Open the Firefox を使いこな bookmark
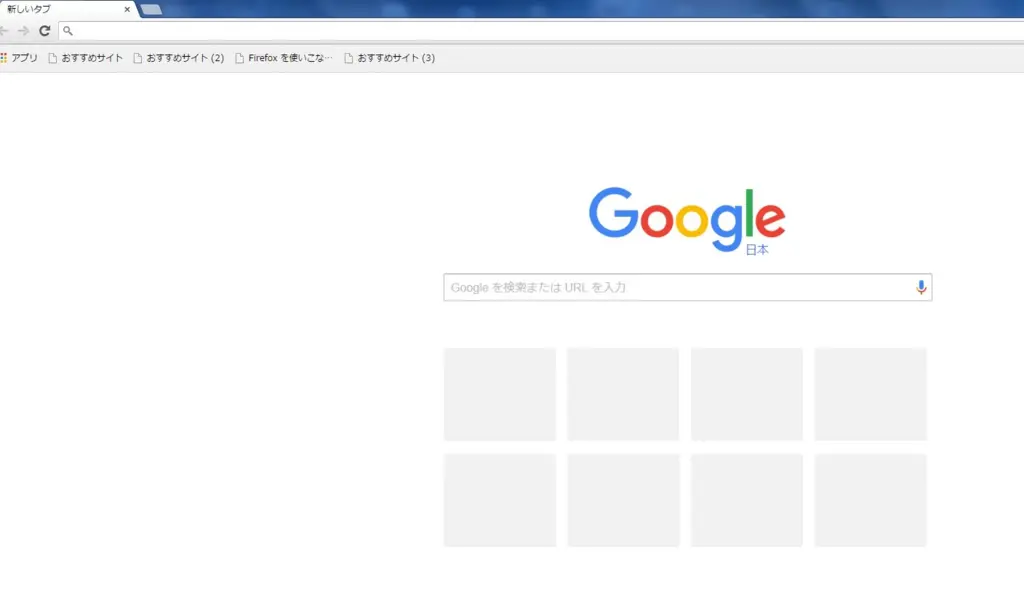The width and height of the screenshot is (1024, 598). click(284, 58)
